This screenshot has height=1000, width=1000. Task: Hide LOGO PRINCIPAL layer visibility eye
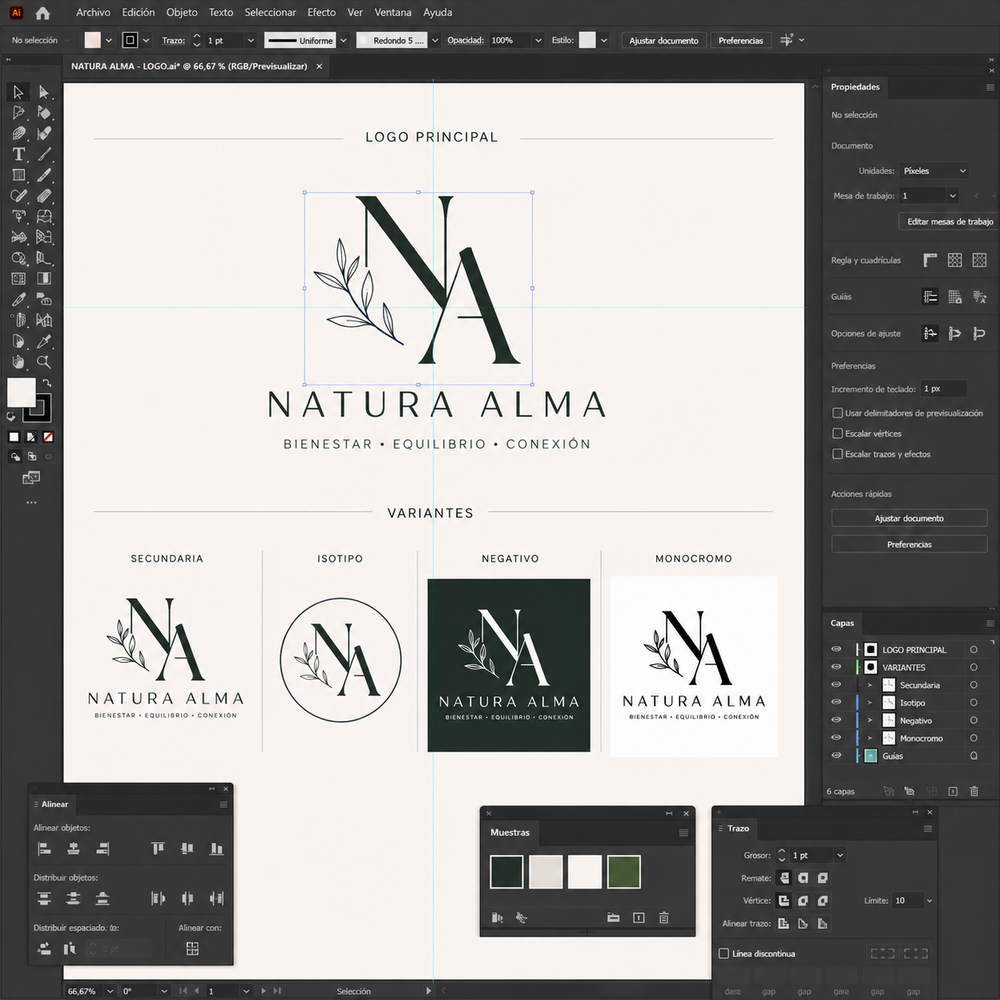(x=836, y=649)
